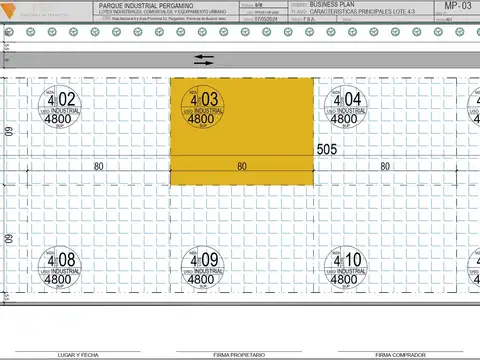Screen dimensions: 480x360
Task: Click the two-way traffic arrows on road
Action: [x=204, y=60]
